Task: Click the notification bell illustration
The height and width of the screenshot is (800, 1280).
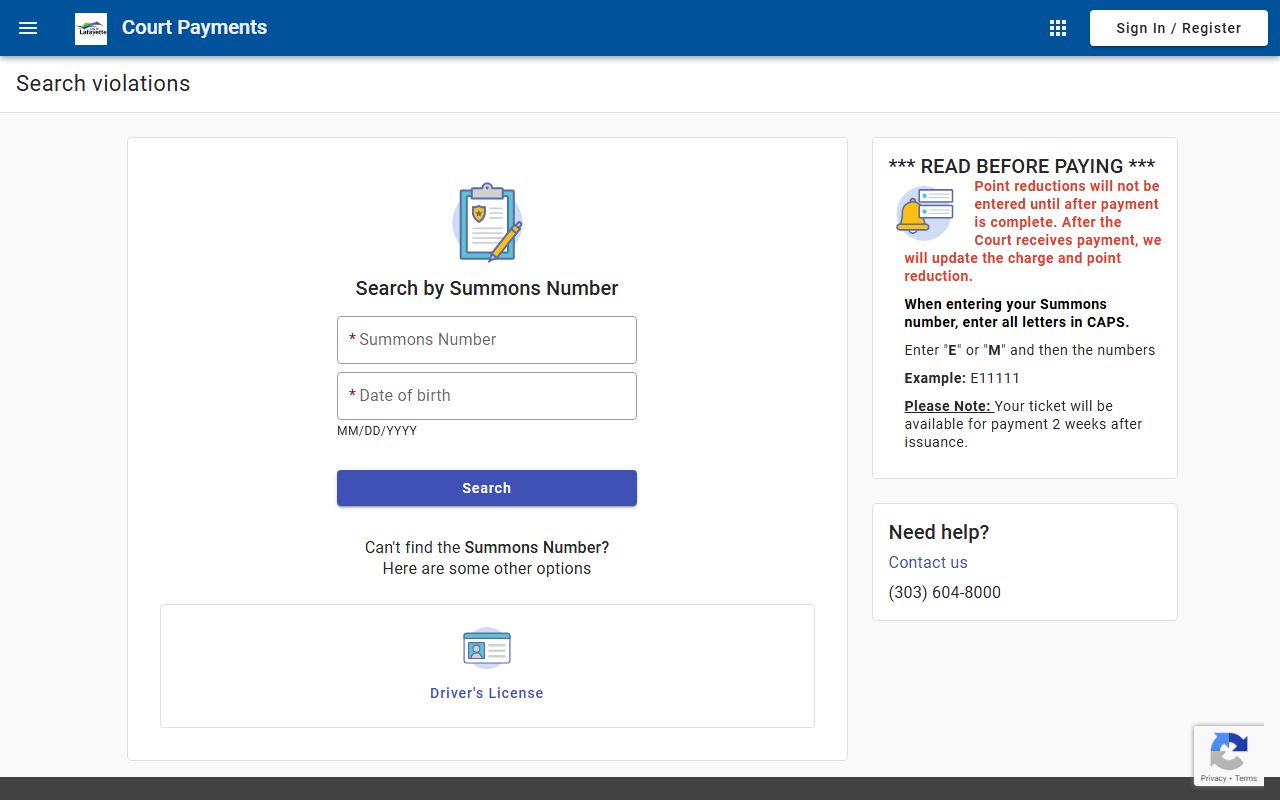Action: click(924, 213)
